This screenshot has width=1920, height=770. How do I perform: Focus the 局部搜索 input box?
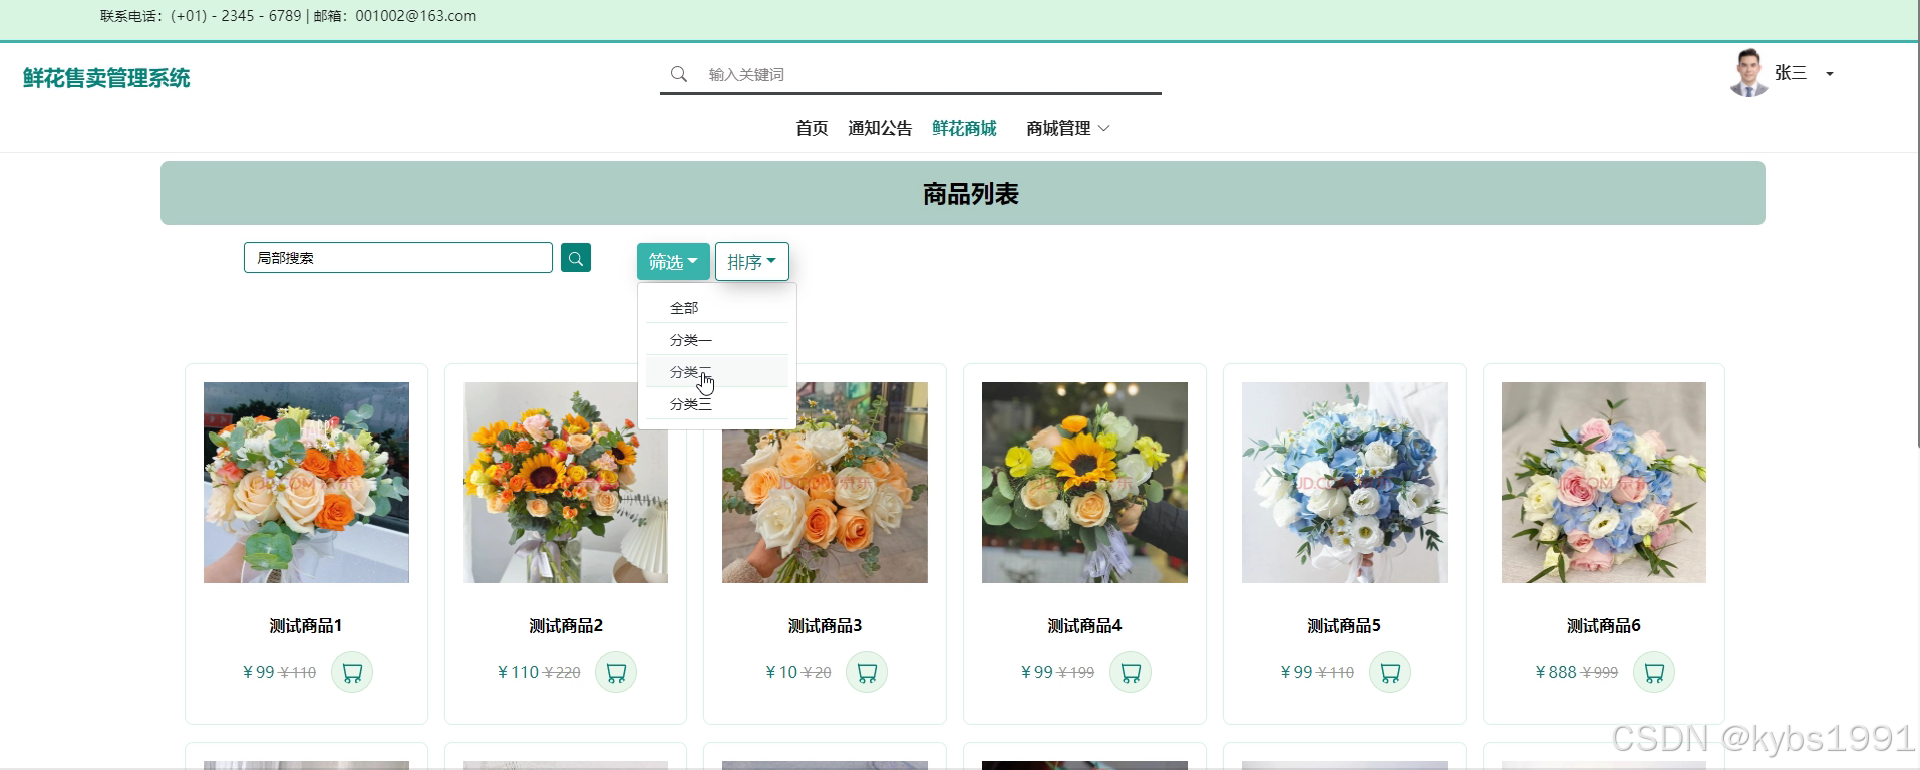(398, 258)
